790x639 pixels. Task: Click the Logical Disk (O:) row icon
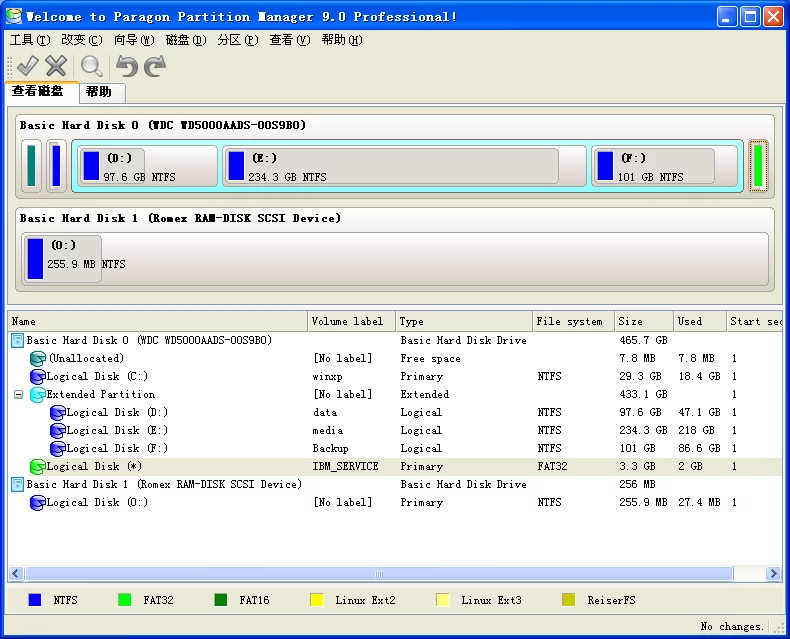pos(38,502)
